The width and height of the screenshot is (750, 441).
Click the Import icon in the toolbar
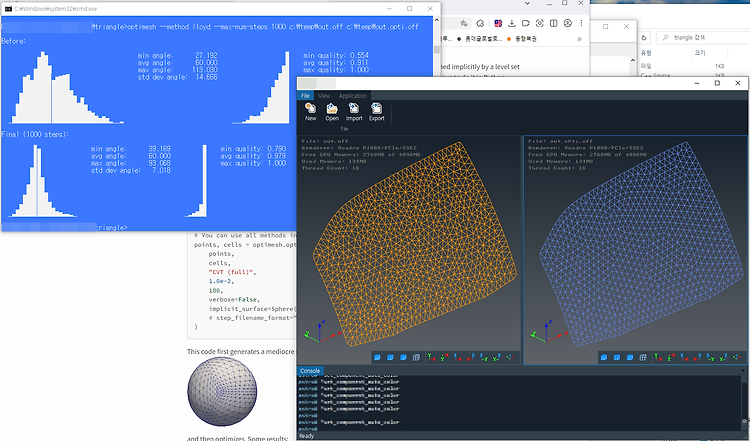(x=354, y=111)
